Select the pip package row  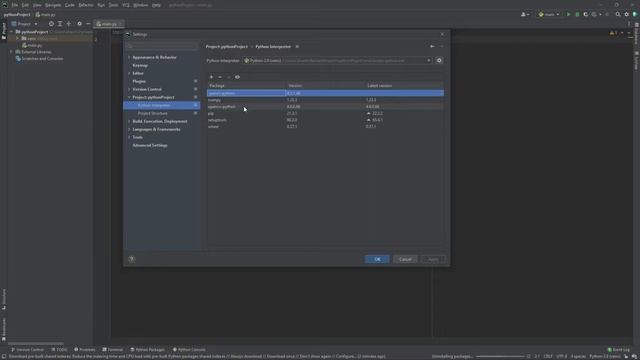pyautogui.click(x=325, y=113)
